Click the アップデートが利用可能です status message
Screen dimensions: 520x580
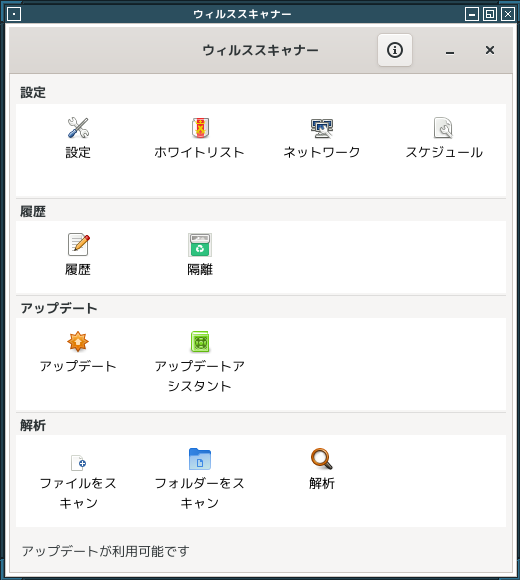click(x=105, y=551)
